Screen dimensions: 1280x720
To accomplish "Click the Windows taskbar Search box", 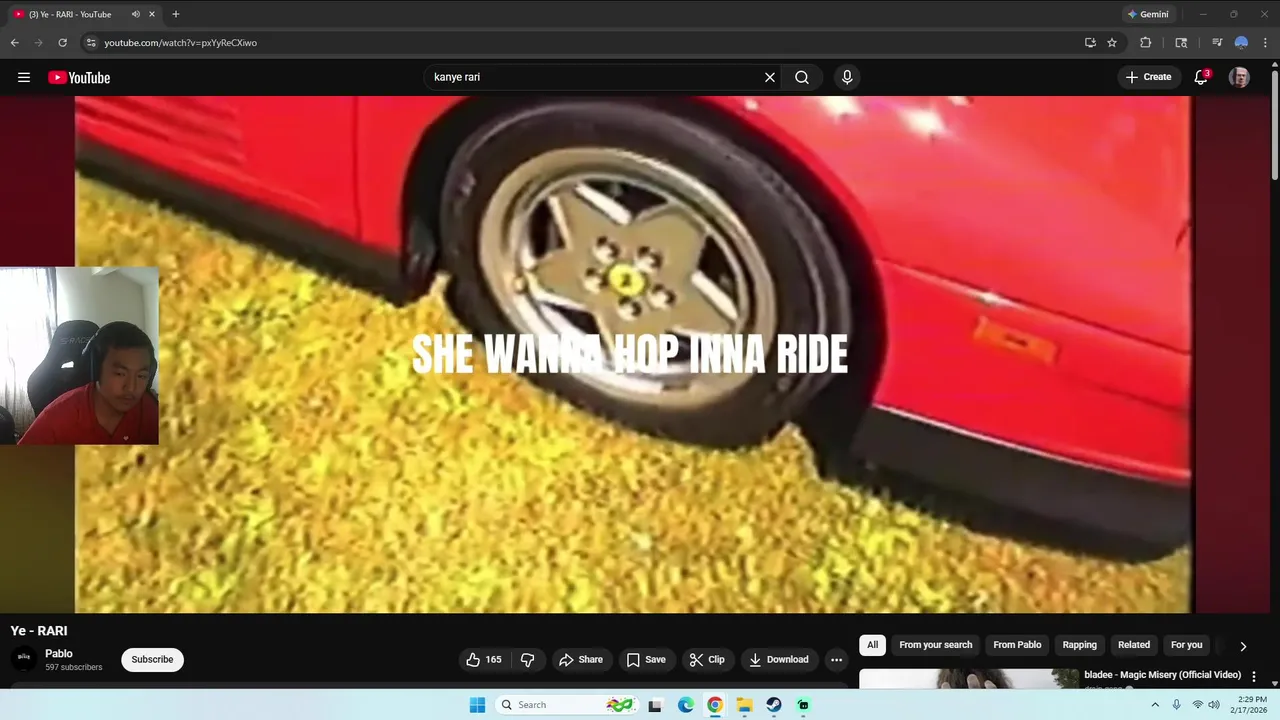I will pyautogui.click(x=567, y=705).
